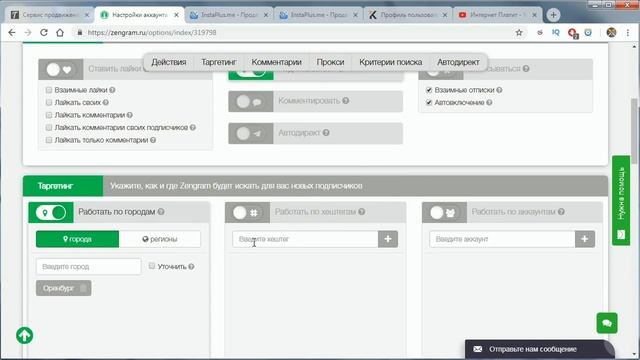Screen dimensions: 640x360
Task: Enable Лайкать комментарии checkbox
Action: [x=49, y=115]
